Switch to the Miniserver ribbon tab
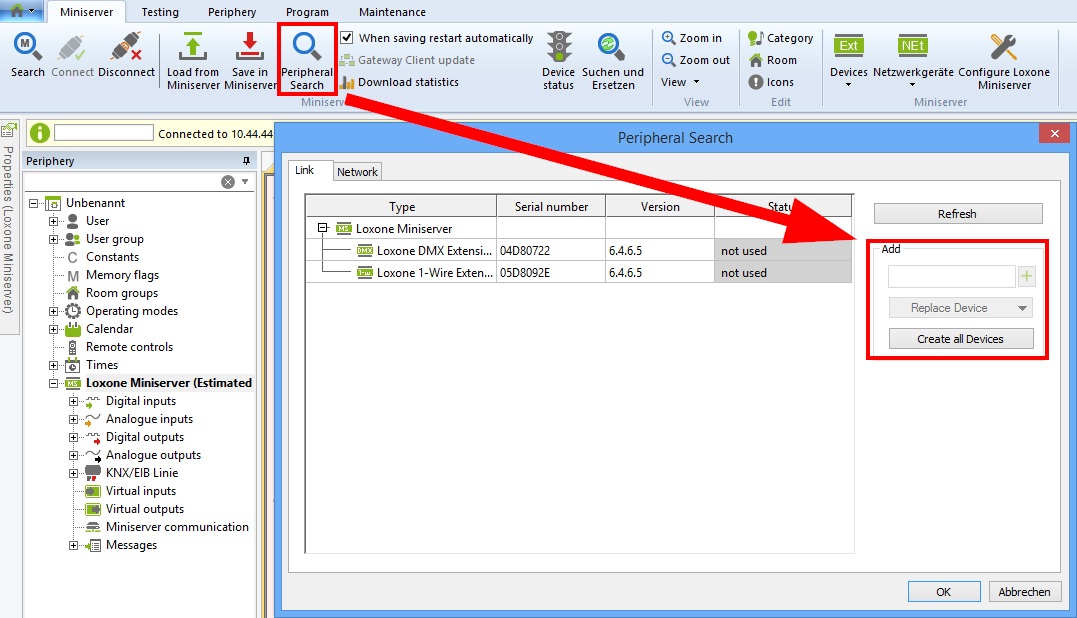This screenshot has width=1077, height=618. pos(87,12)
